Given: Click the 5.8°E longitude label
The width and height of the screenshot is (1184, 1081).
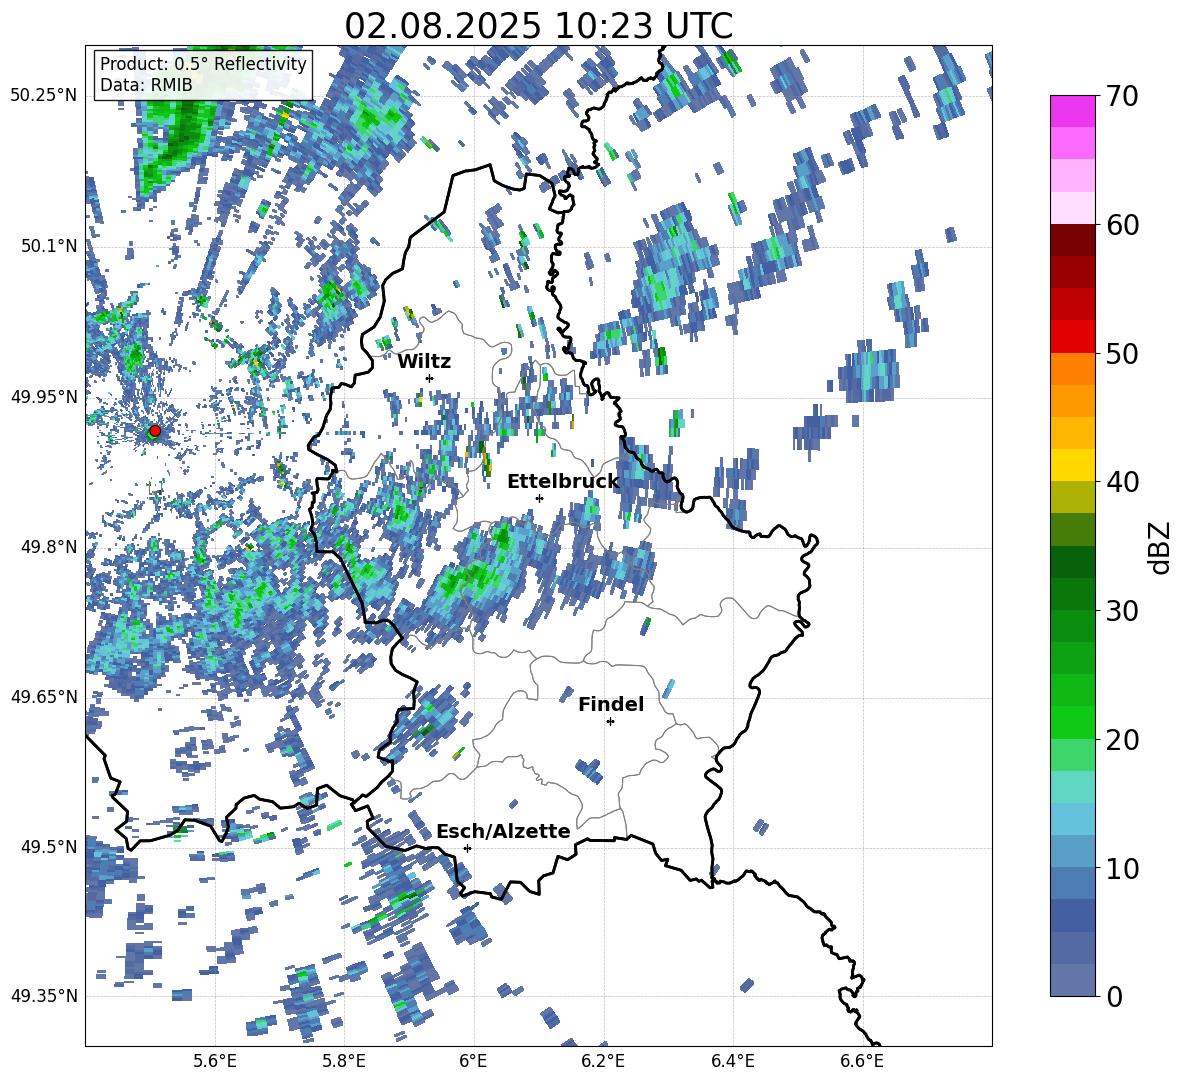Looking at the screenshot, I should click(344, 1062).
